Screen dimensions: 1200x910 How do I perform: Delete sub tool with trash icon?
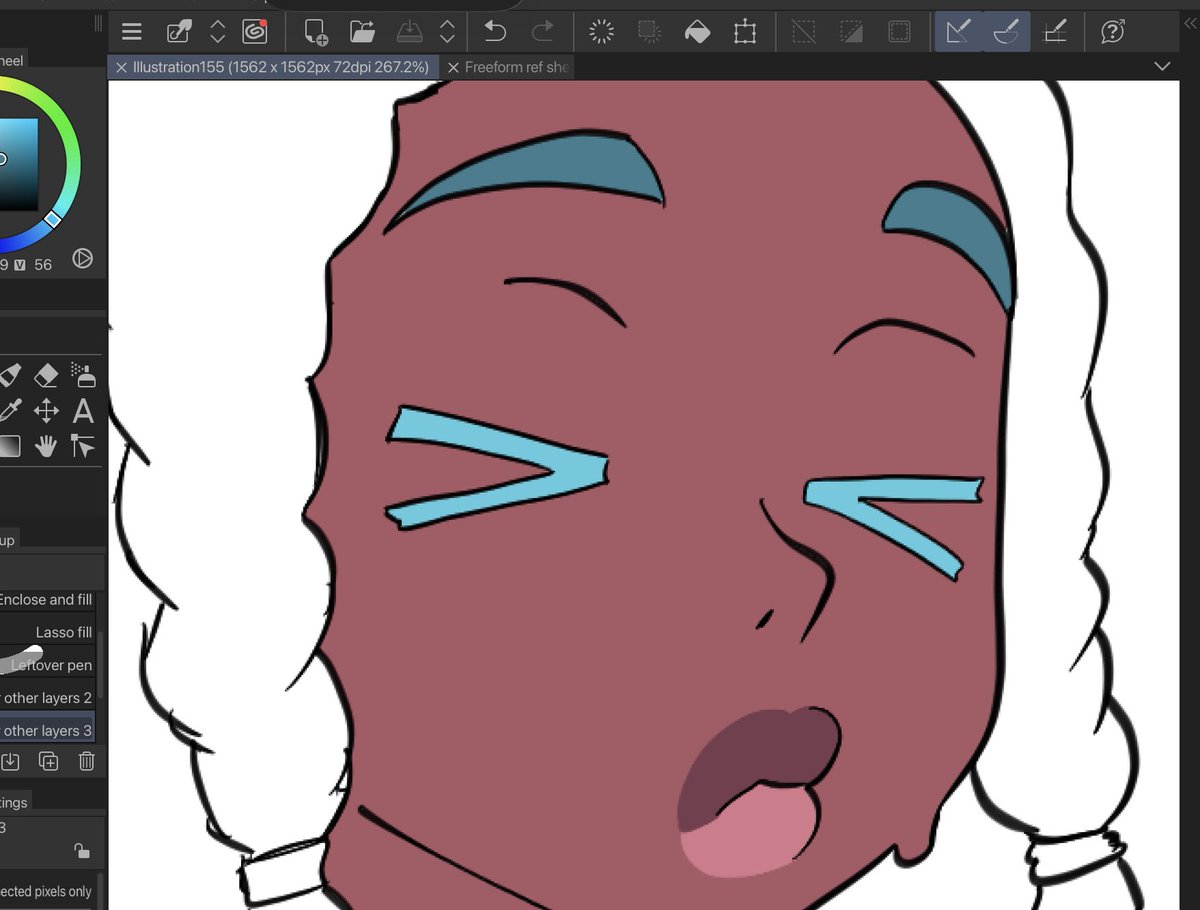(x=87, y=762)
